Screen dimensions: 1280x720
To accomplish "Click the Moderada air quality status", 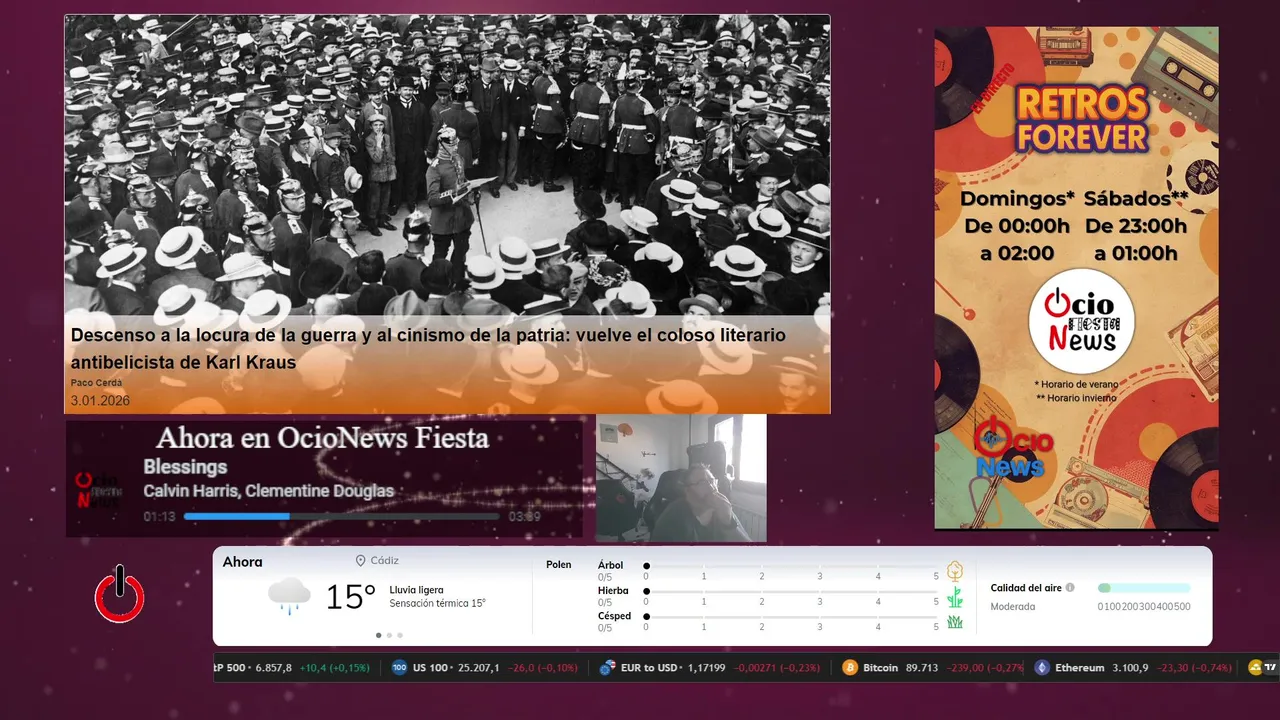I will pos(1013,607).
